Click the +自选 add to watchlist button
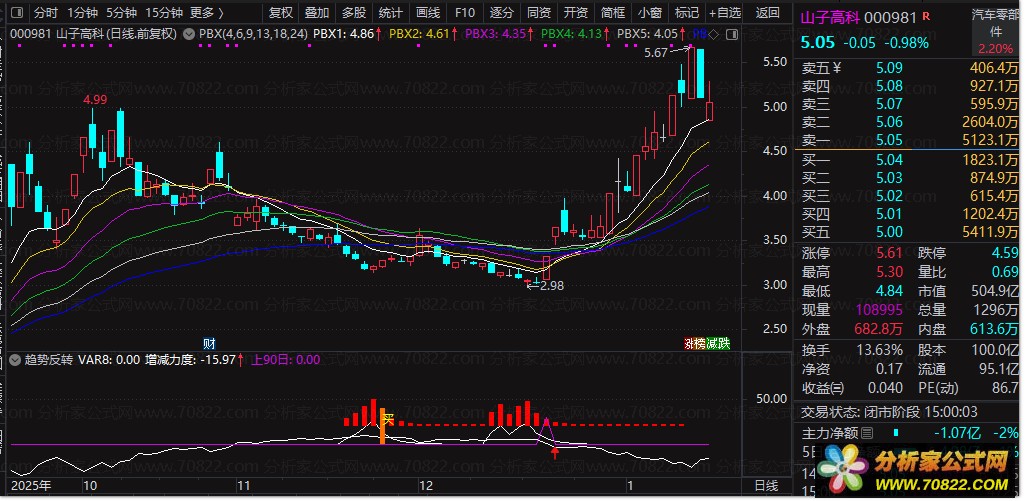The image size is (1025, 501). click(x=724, y=13)
